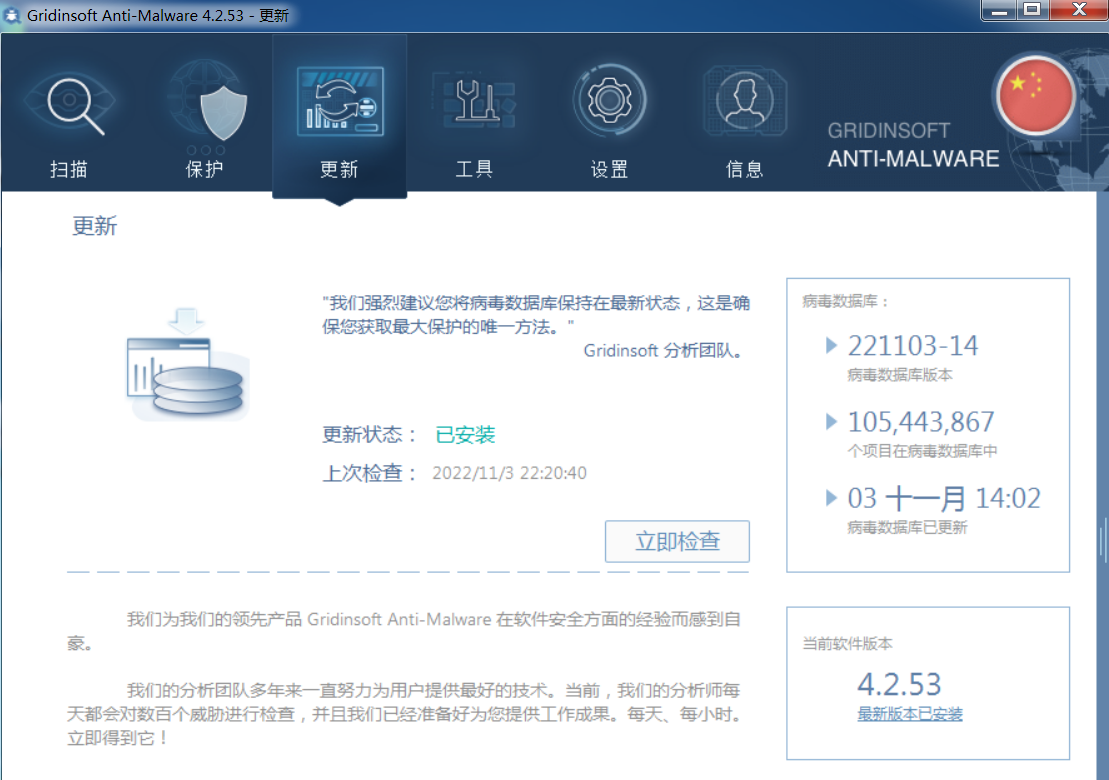Click arrow beside 221103-14 database version

[831, 345]
